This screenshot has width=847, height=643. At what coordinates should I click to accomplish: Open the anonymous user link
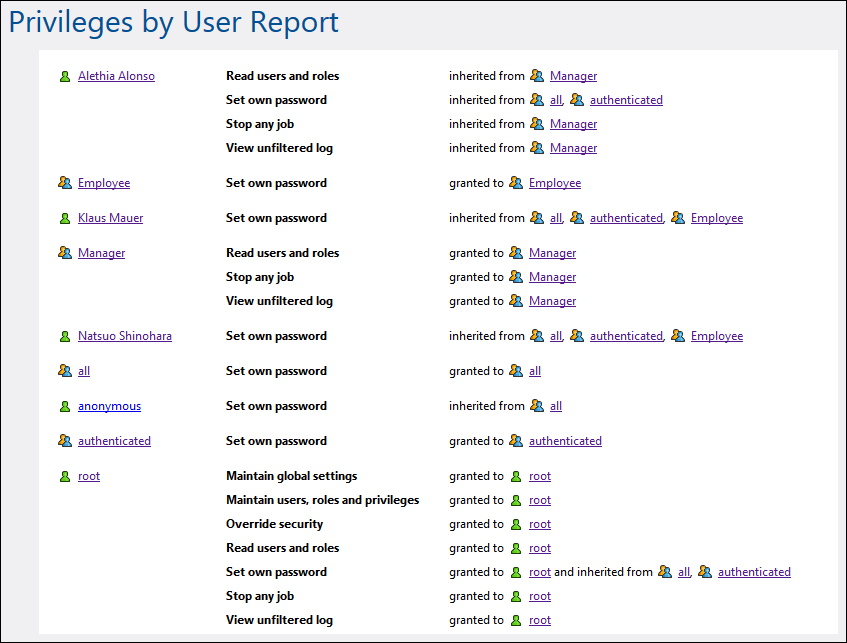[109, 405]
